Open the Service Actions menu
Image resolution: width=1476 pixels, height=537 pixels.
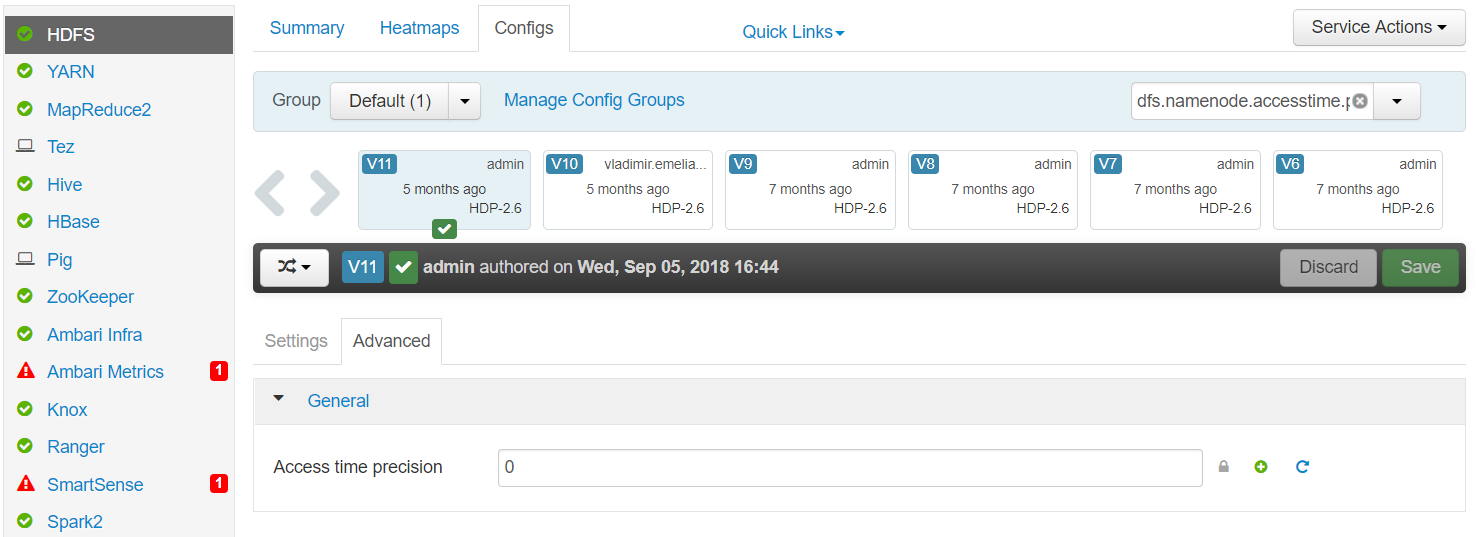(x=1379, y=28)
